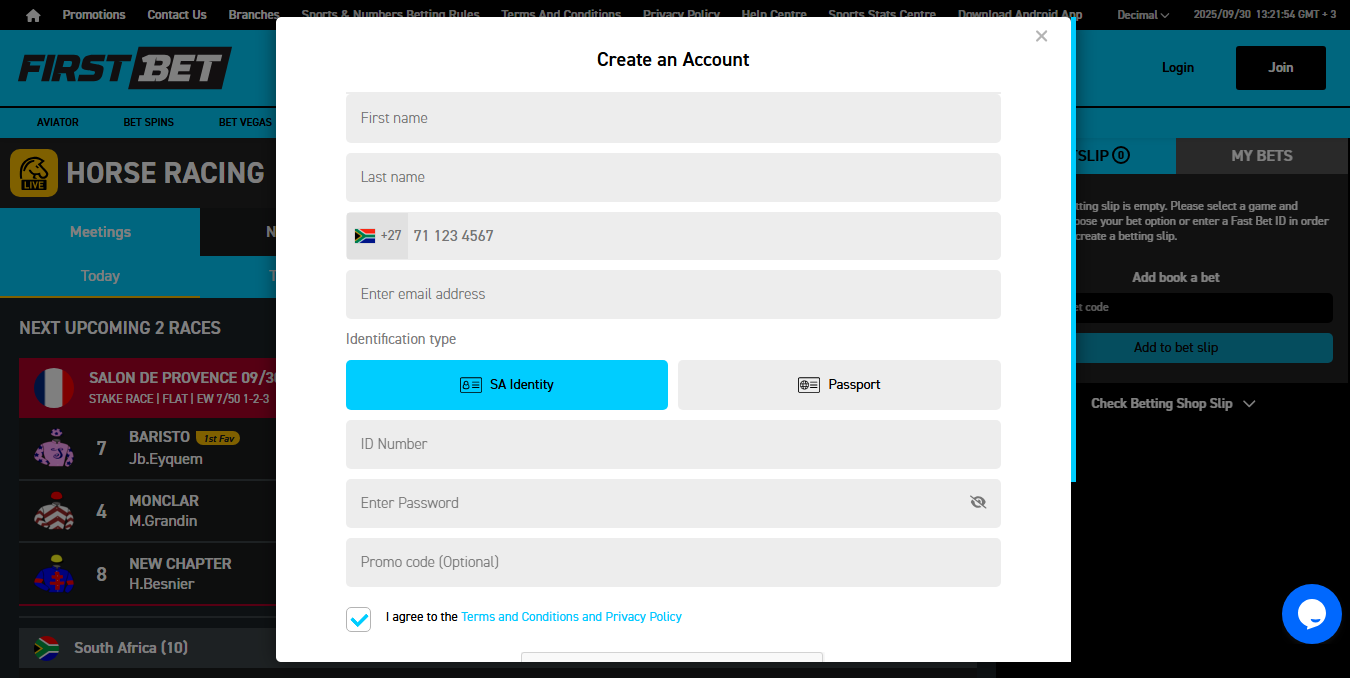Click the passport icon on Passport option
This screenshot has width=1350, height=678.
tap(808, 384)
